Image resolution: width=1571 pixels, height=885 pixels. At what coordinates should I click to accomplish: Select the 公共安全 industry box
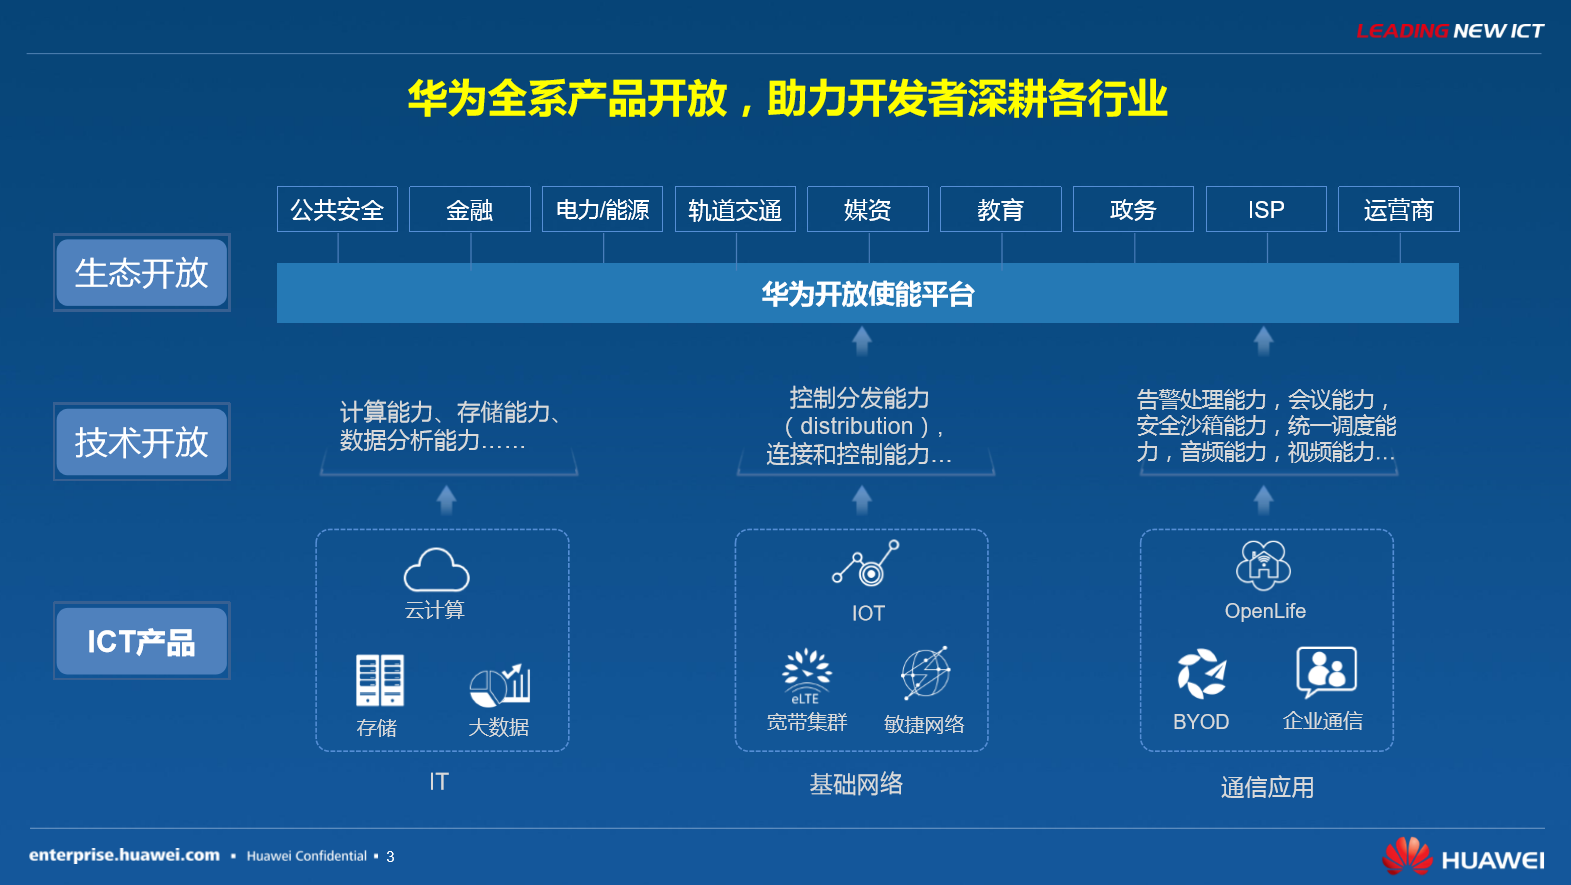coord(337,209)
